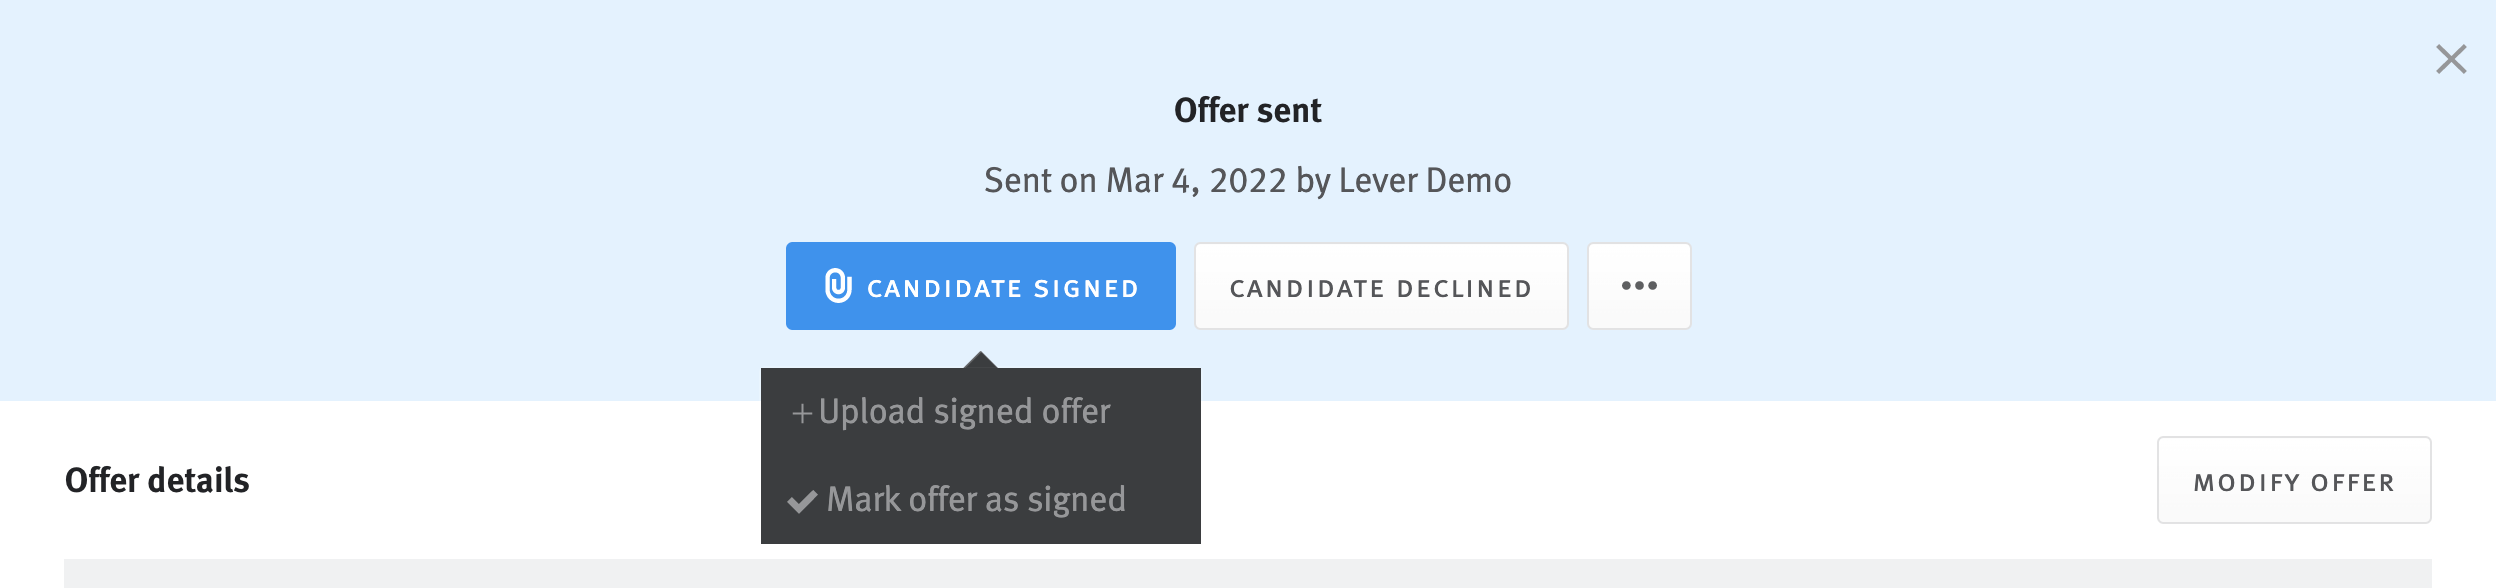Collapse the signed offer dropdown menu
This screenshot has width=2496, height=588.
(982, 287)
